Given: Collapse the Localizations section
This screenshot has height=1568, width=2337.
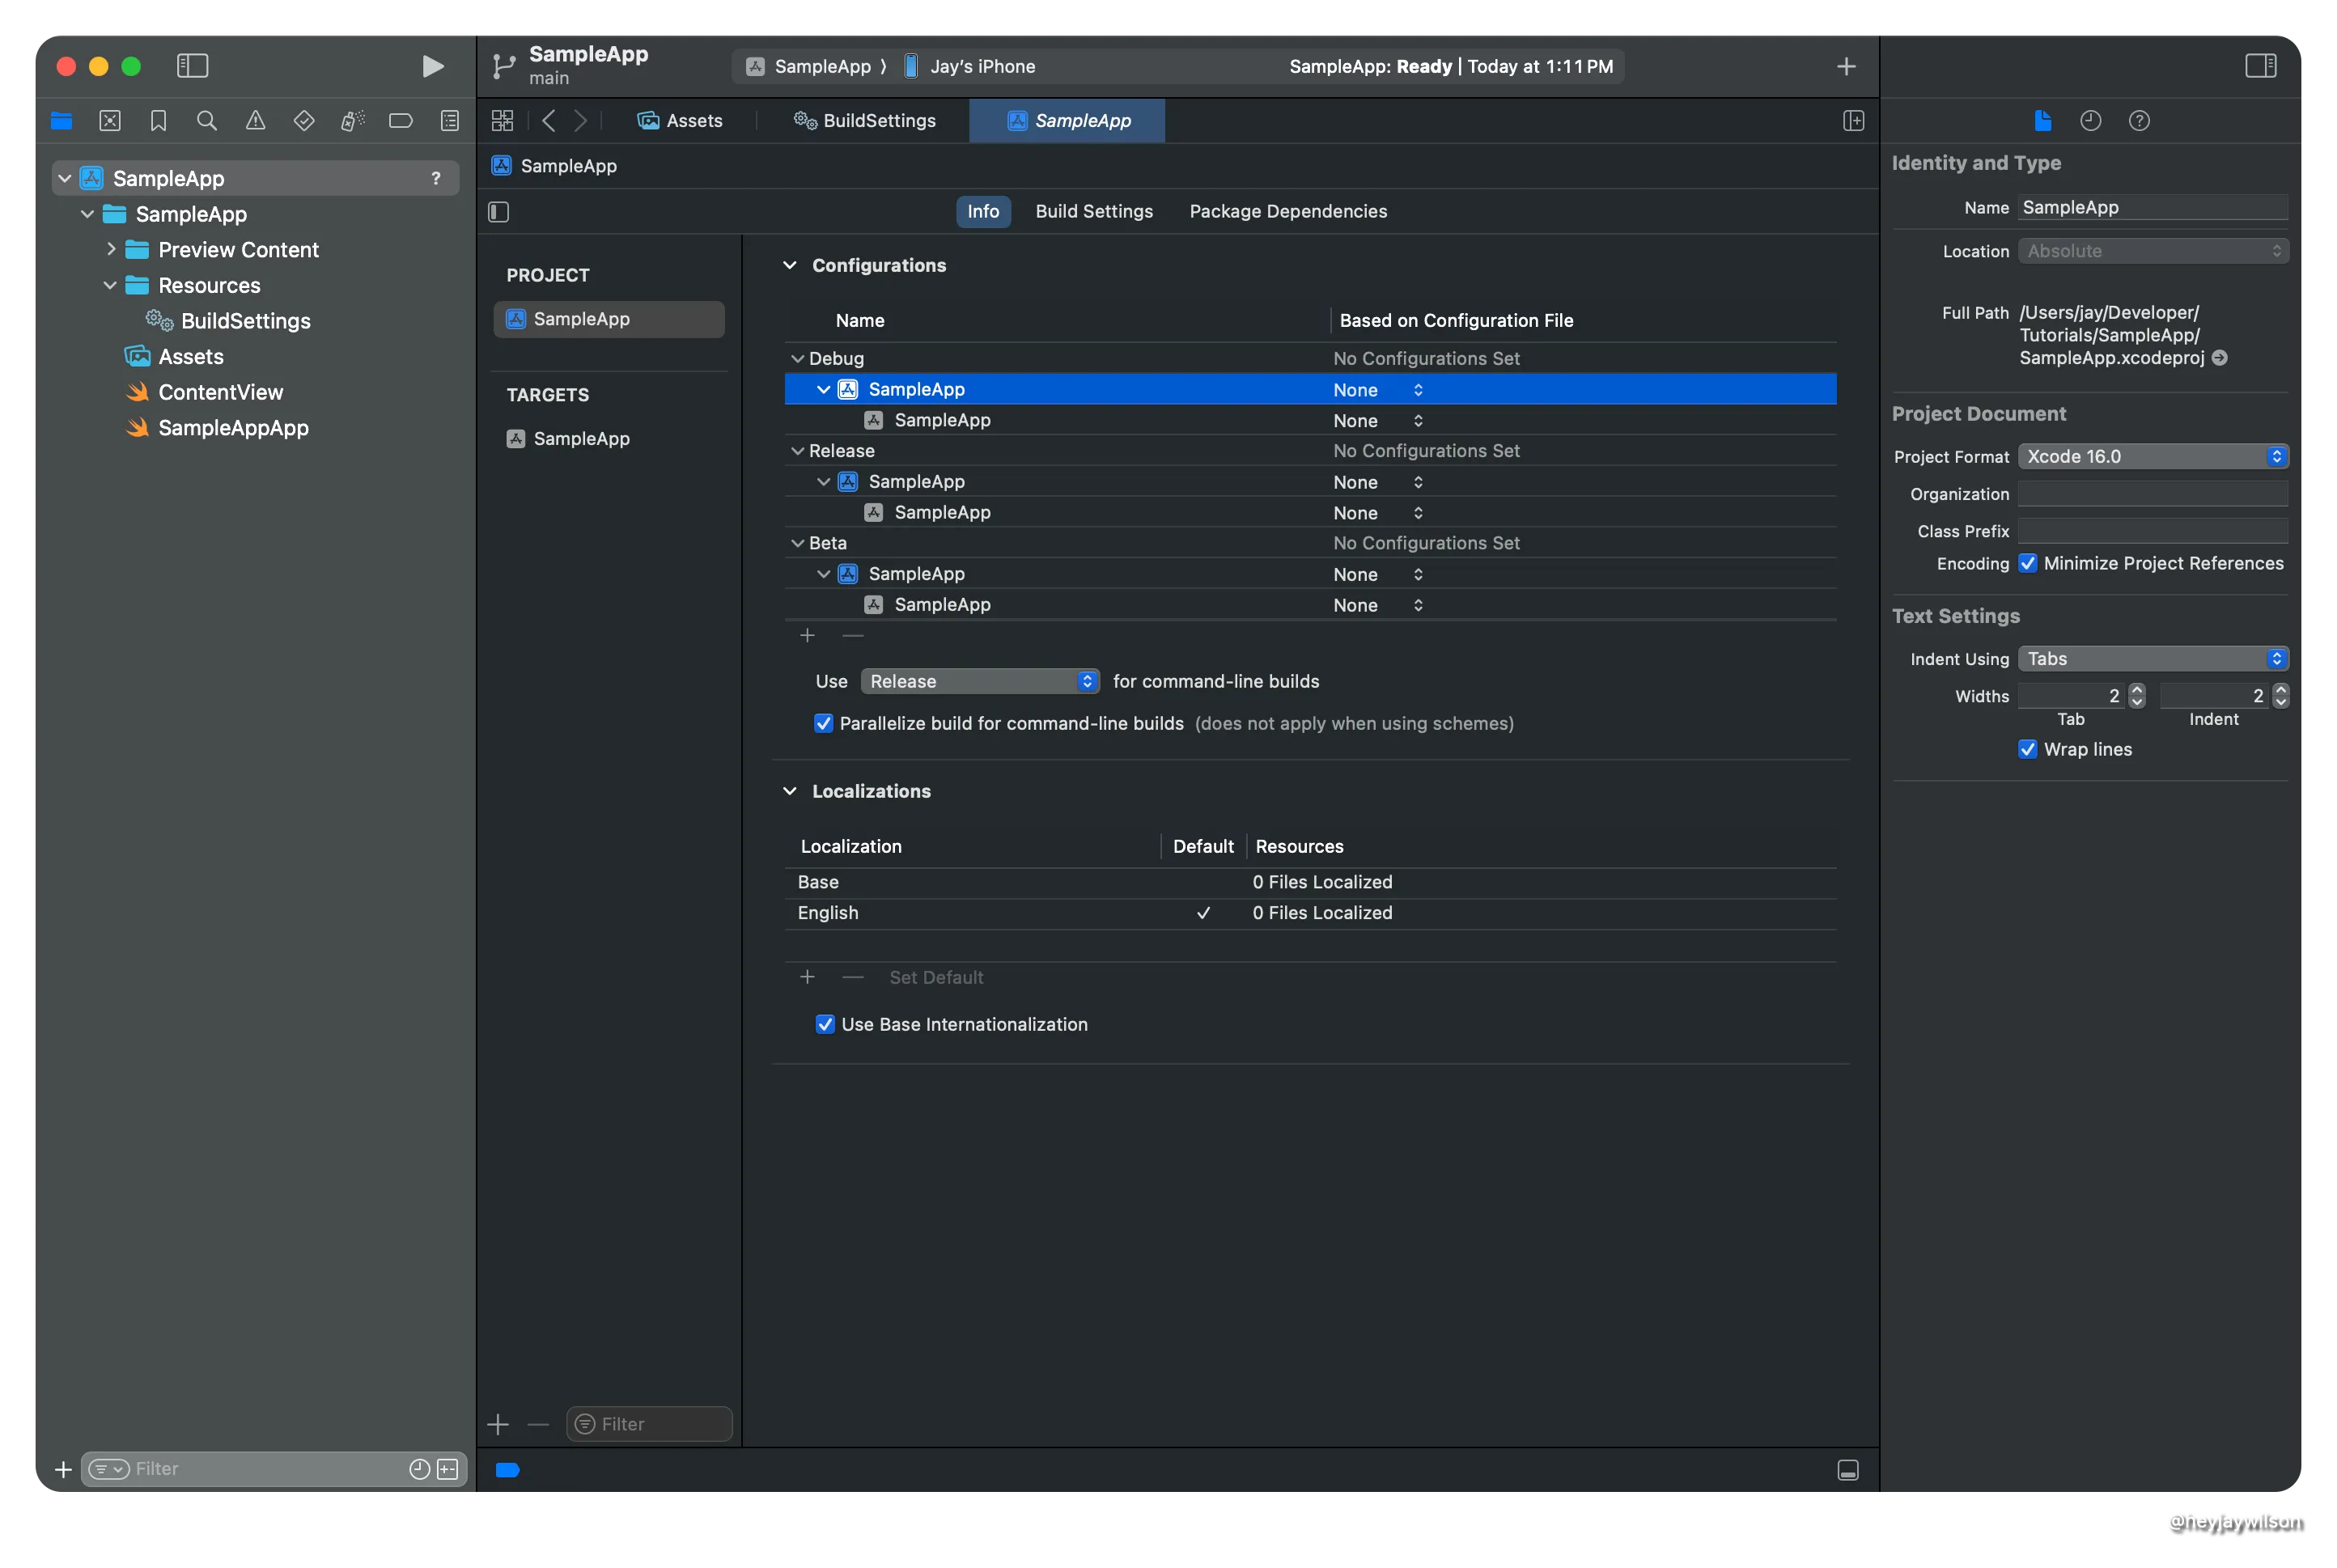Looking at the screenshot, I should (790, 791).
